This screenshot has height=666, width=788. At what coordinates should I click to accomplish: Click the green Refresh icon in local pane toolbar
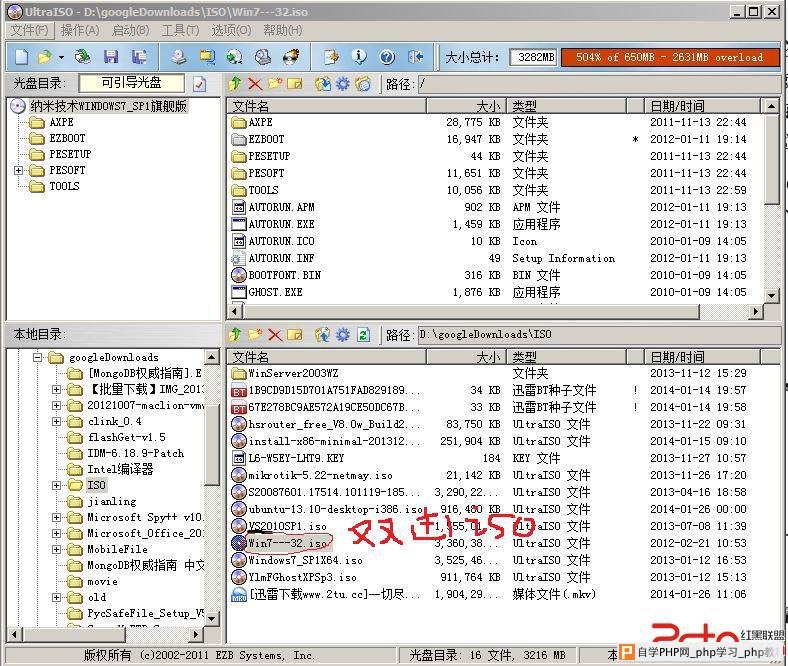click(363, 334)
